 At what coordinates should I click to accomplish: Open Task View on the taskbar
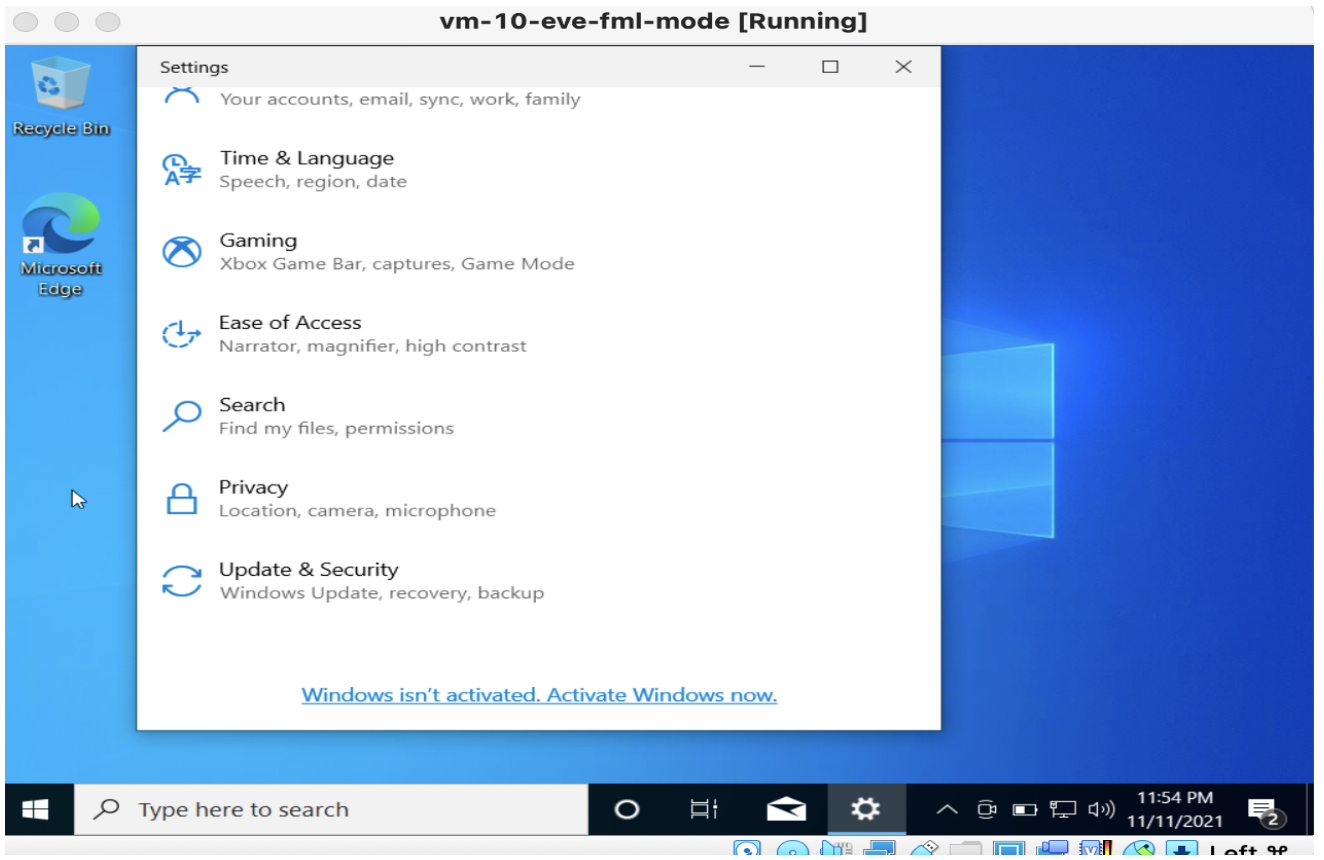[x=703, y=809]
